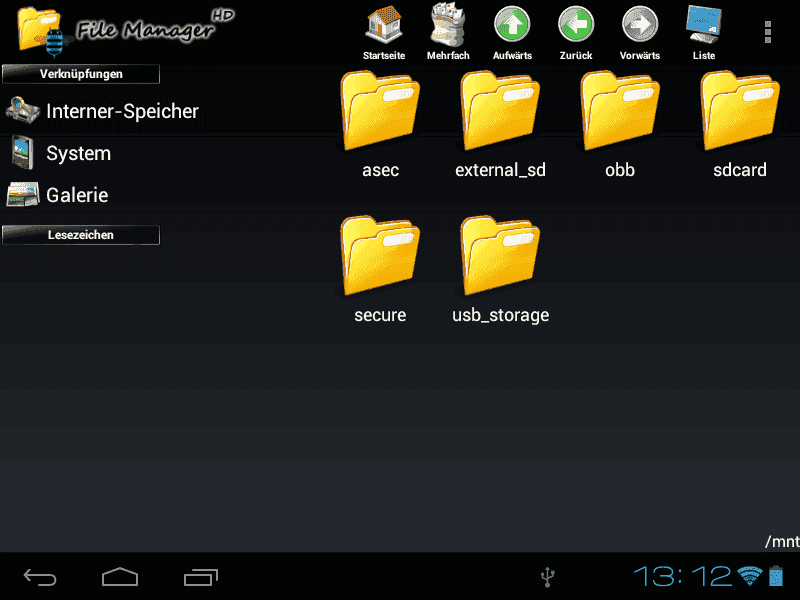Click the Galerie shortcut label
This screenshot has height=600, width=800.
77,195
